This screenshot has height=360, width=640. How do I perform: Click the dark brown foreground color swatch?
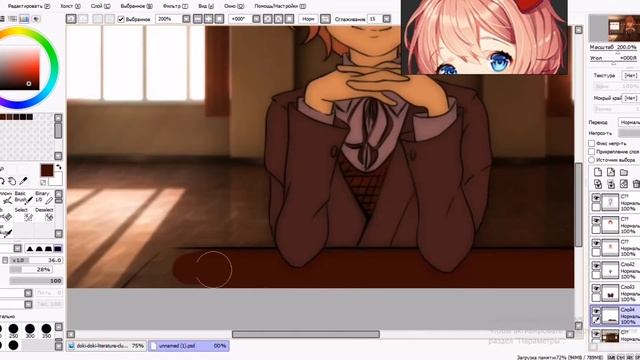[x=47, y=170]
